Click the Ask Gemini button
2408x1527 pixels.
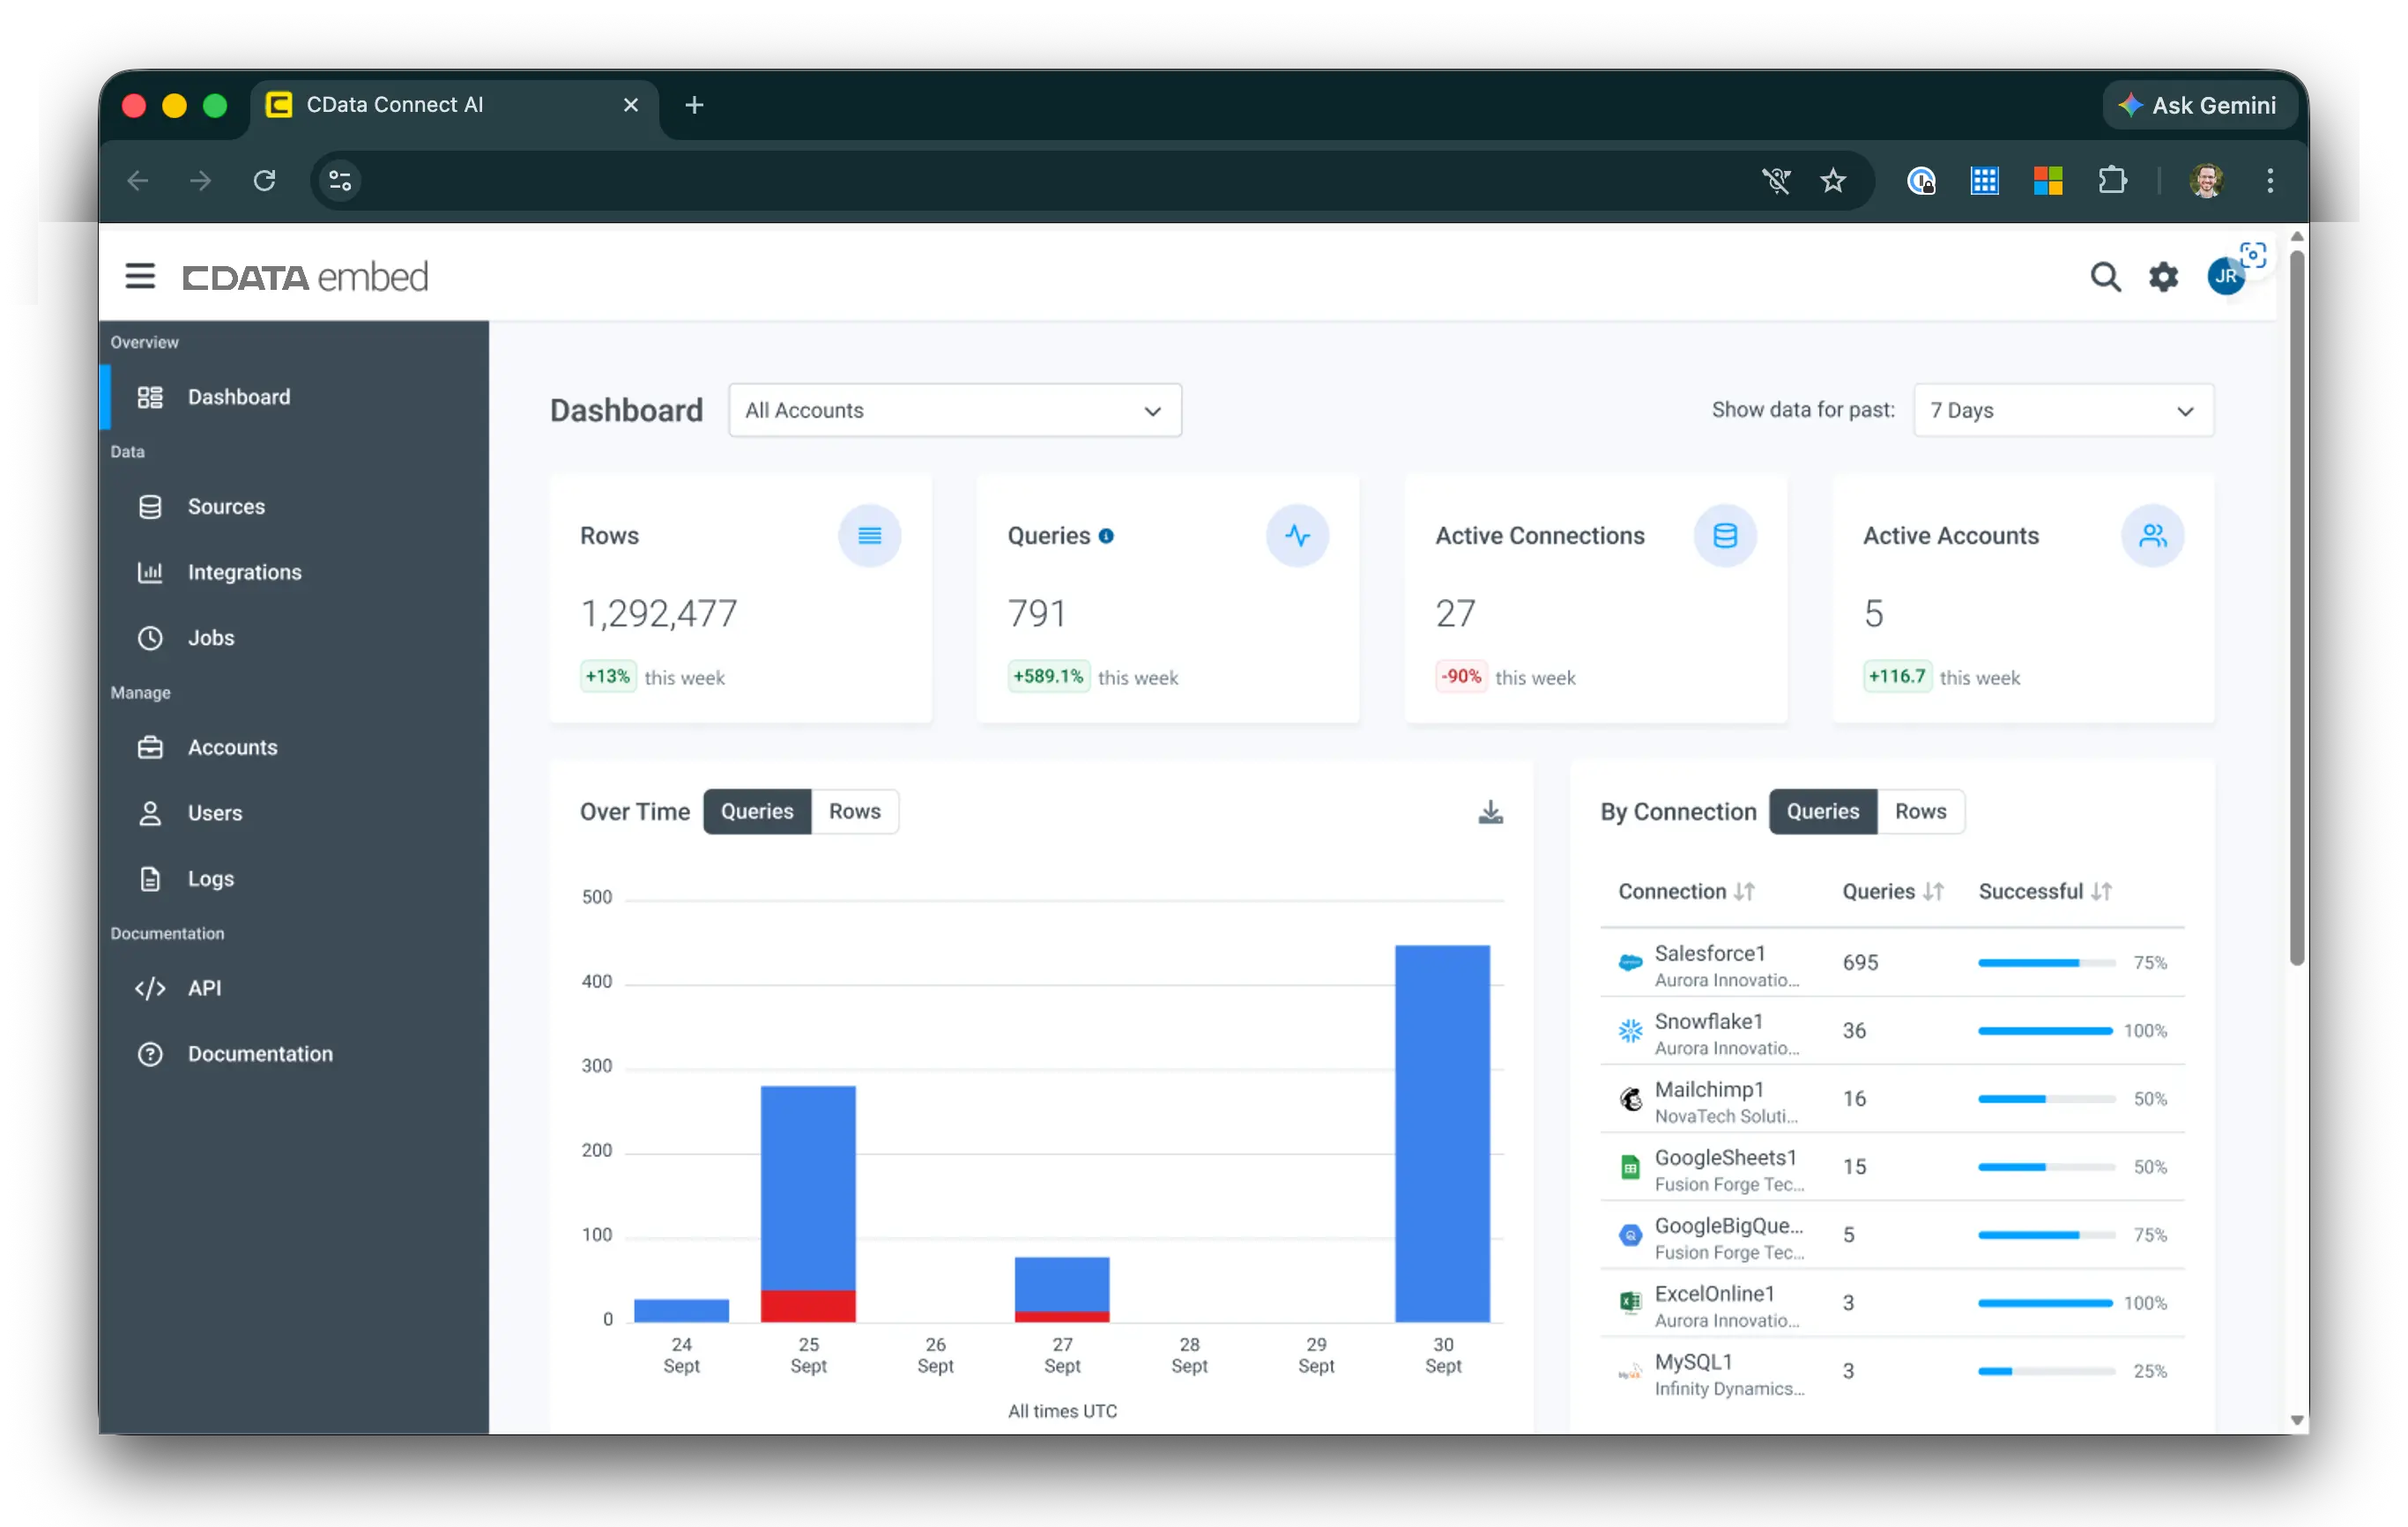[2197, 105]
